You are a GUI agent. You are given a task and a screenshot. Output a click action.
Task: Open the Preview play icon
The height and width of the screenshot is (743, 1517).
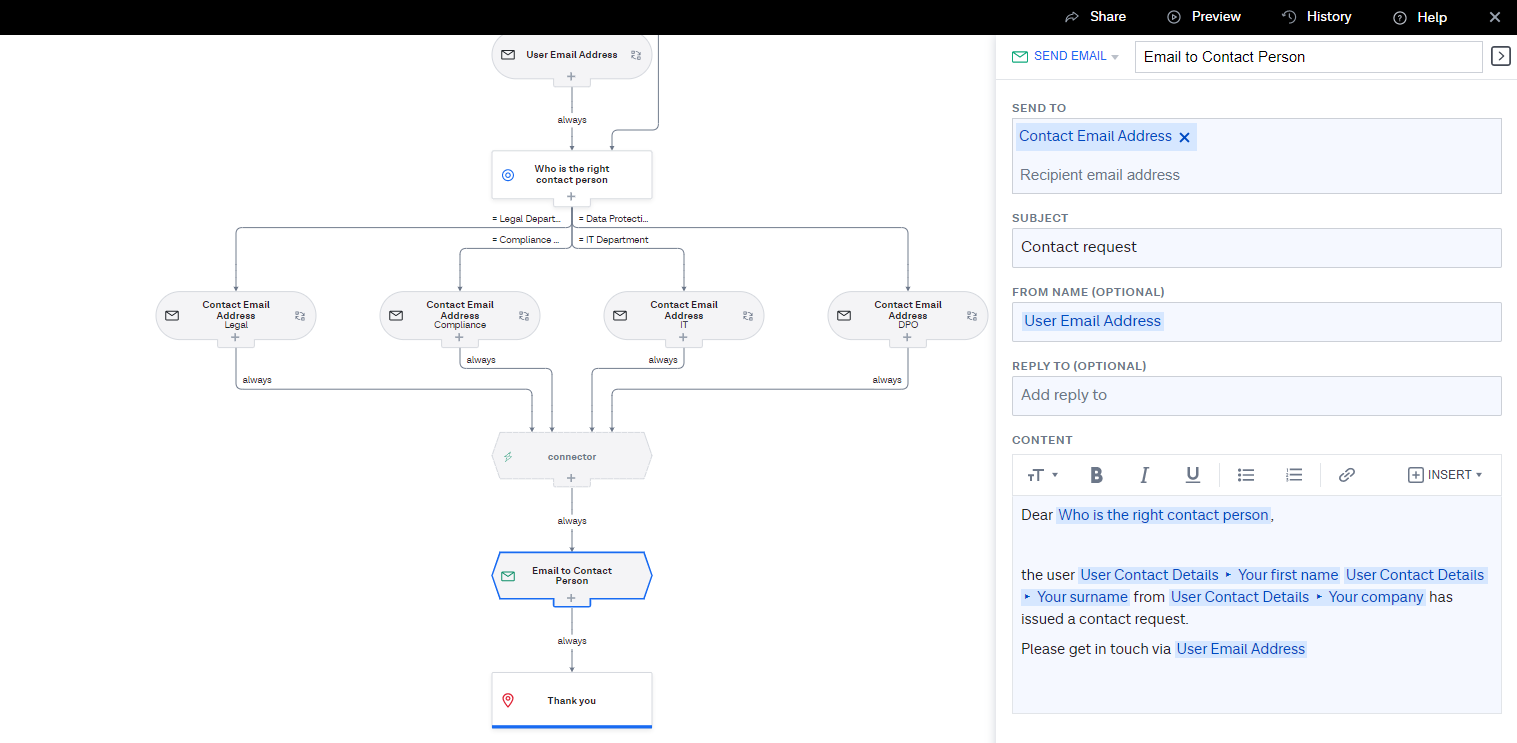coord(1174,17)
